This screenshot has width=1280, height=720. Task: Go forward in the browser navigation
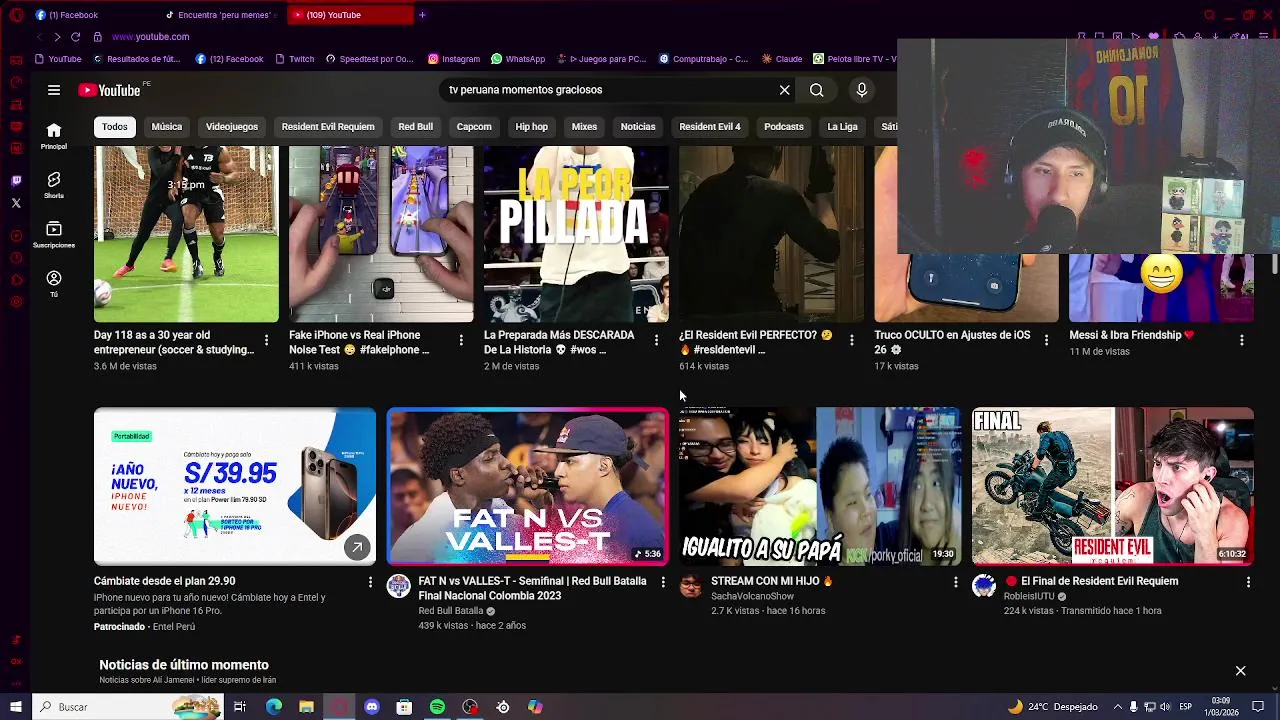point(57,37)
